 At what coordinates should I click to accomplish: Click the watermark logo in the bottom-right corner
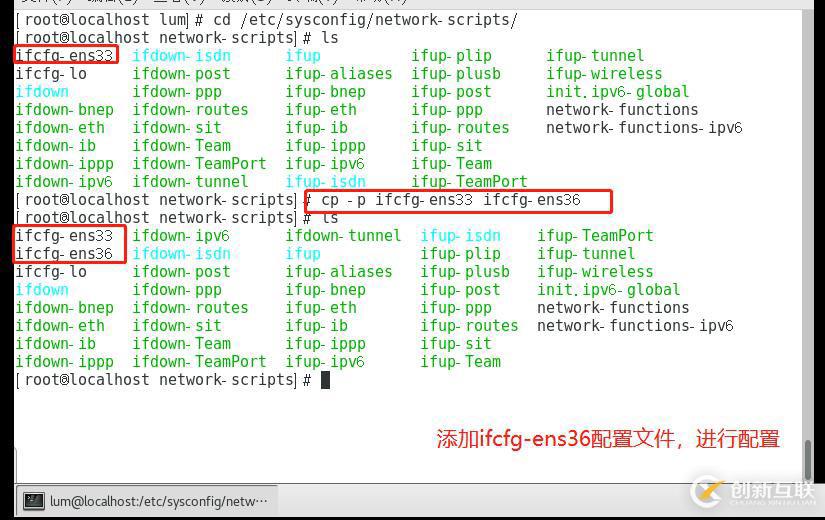753,491
